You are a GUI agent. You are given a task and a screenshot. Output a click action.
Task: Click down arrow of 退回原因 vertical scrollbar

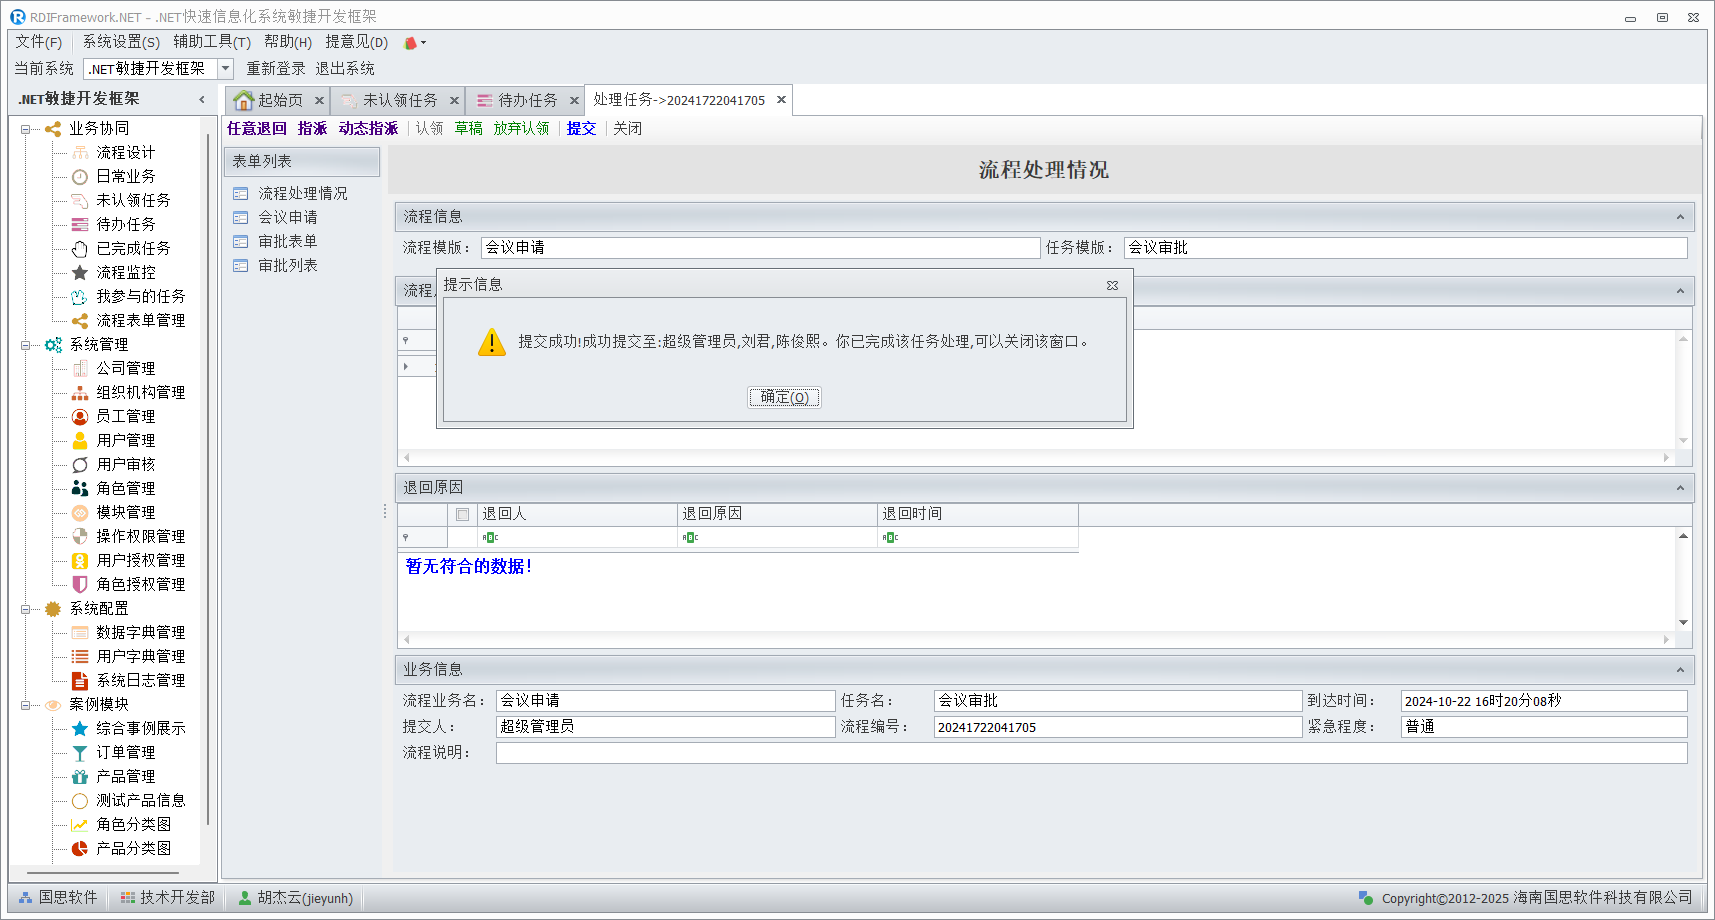(1683, 623)
